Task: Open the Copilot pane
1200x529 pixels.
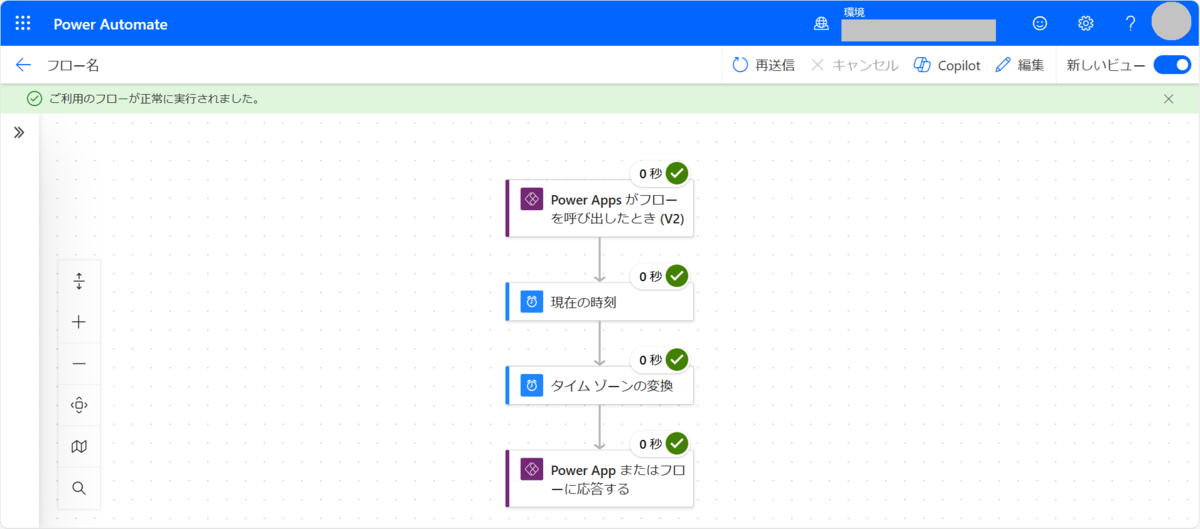Action: tap(947, 65)
